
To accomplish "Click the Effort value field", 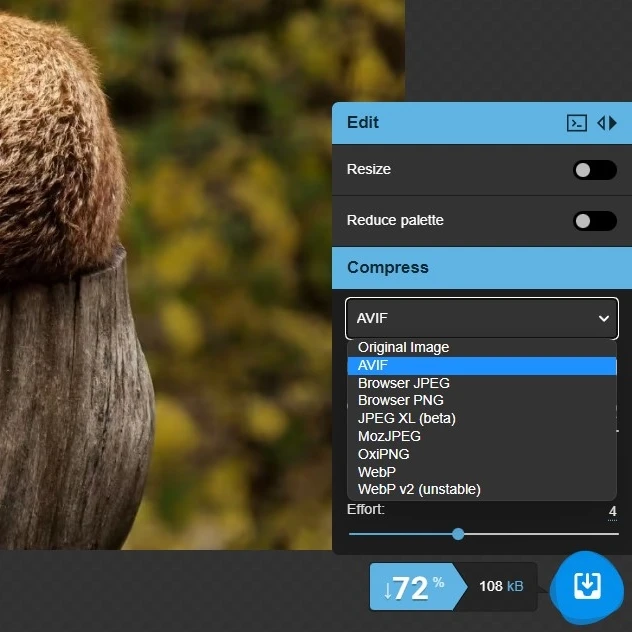I will pos(612,511).
